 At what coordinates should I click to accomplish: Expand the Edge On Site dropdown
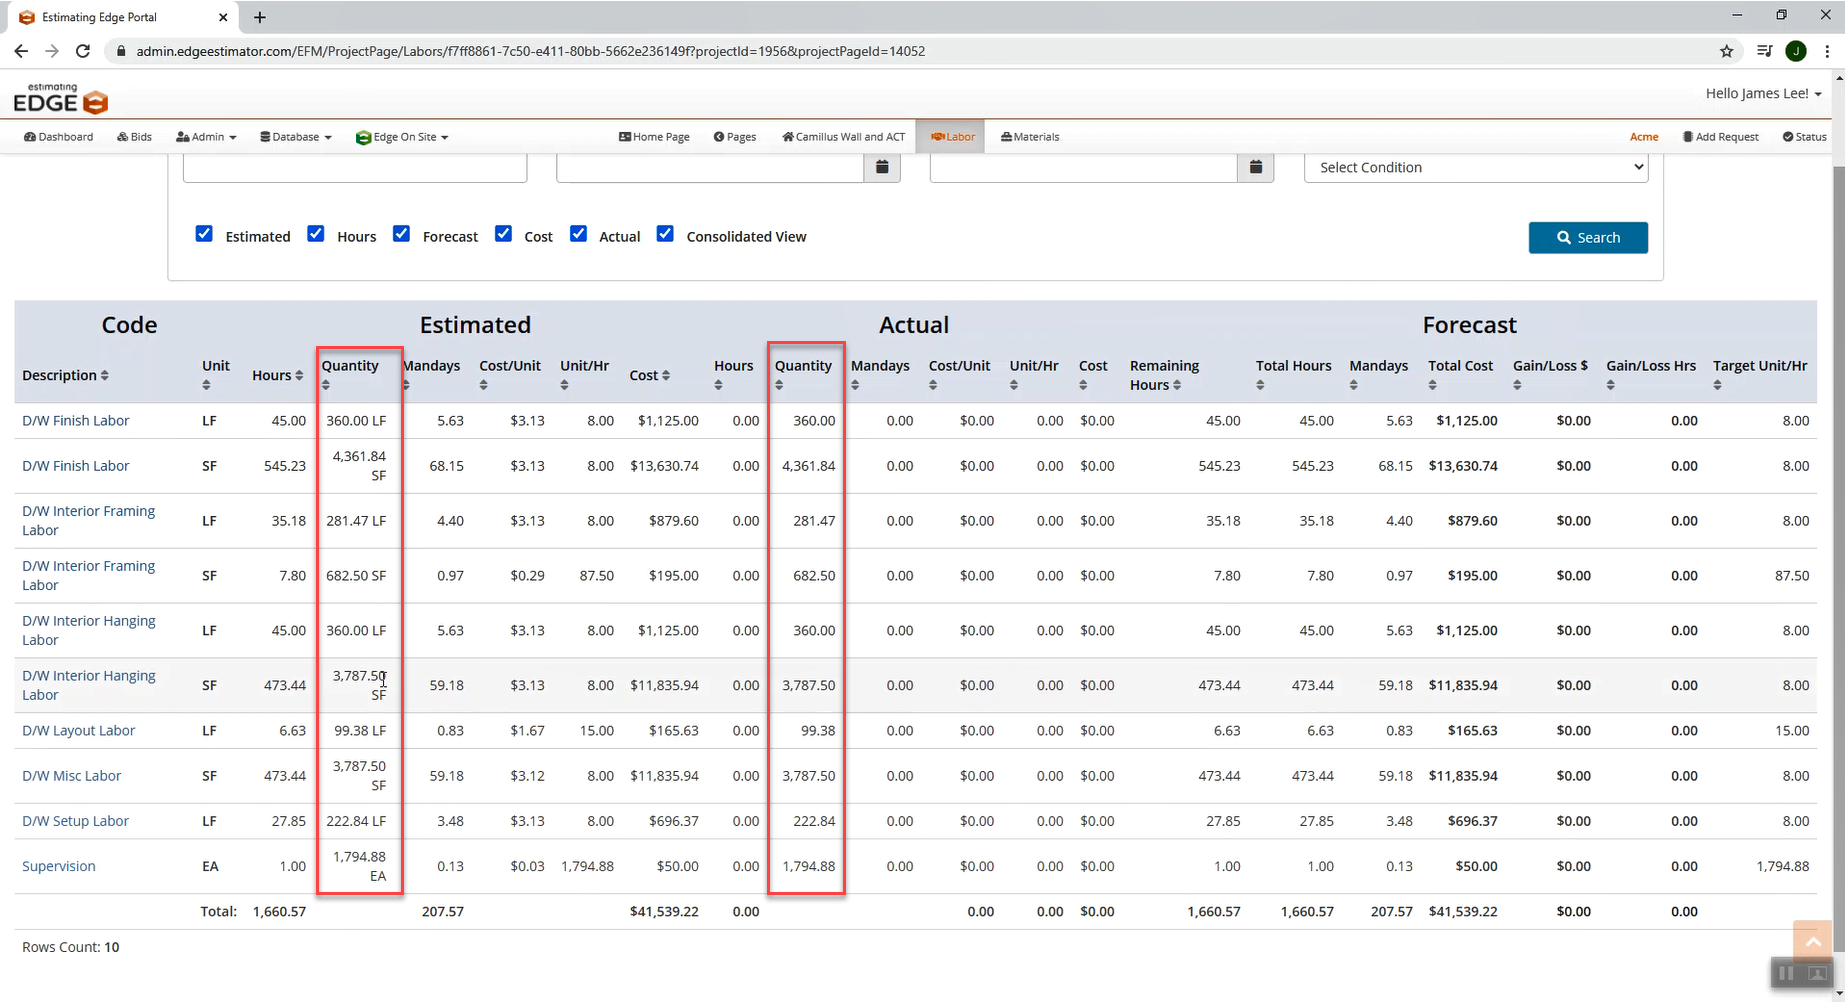click(x=402, y=137)
